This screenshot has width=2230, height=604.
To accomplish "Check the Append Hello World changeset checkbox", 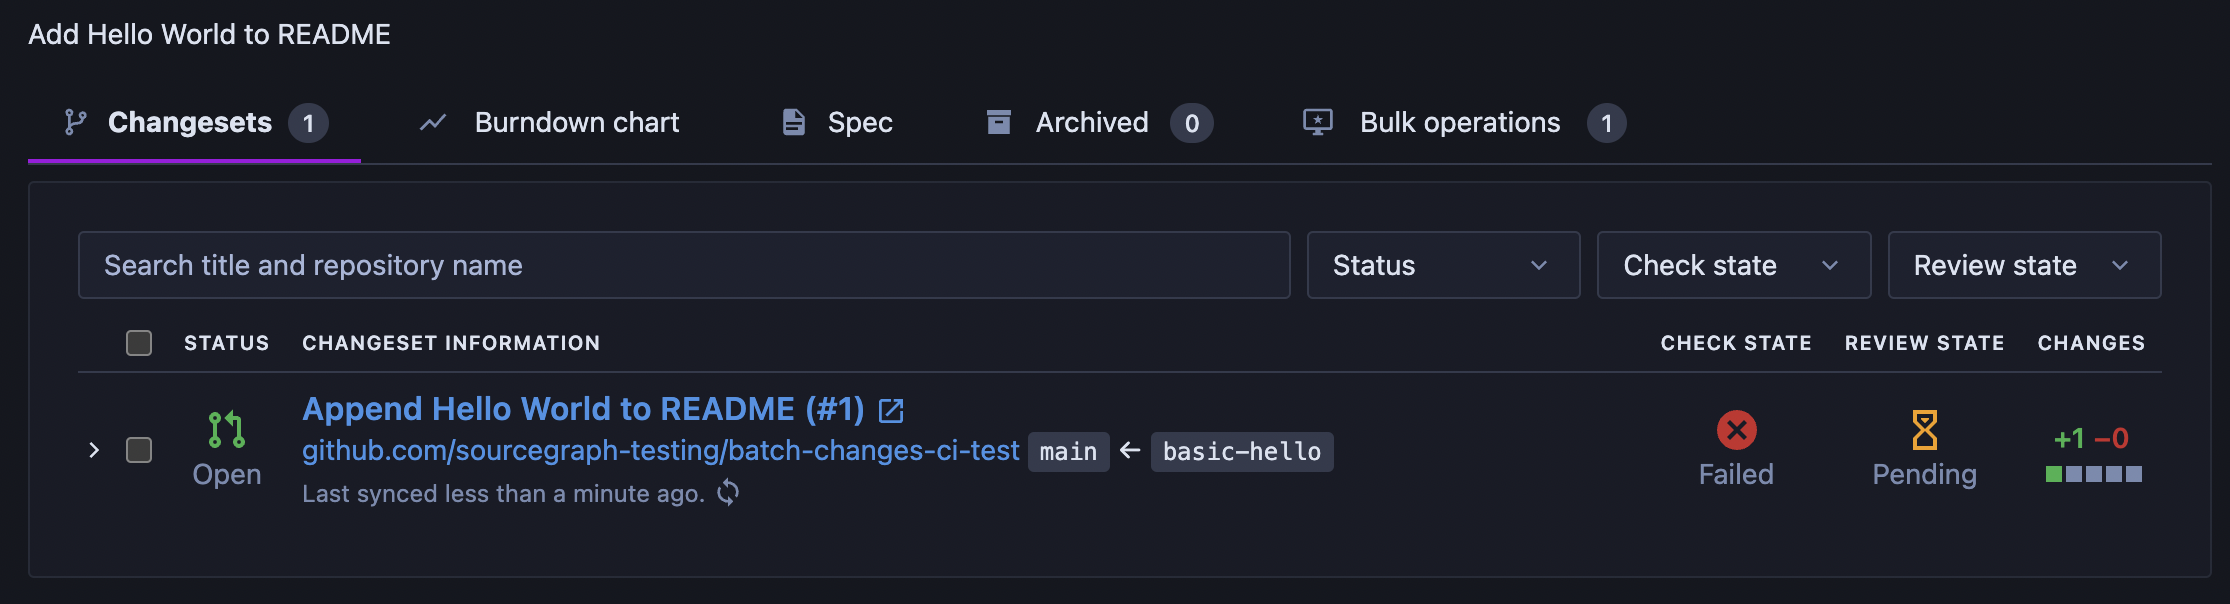I will click(139, 450).
